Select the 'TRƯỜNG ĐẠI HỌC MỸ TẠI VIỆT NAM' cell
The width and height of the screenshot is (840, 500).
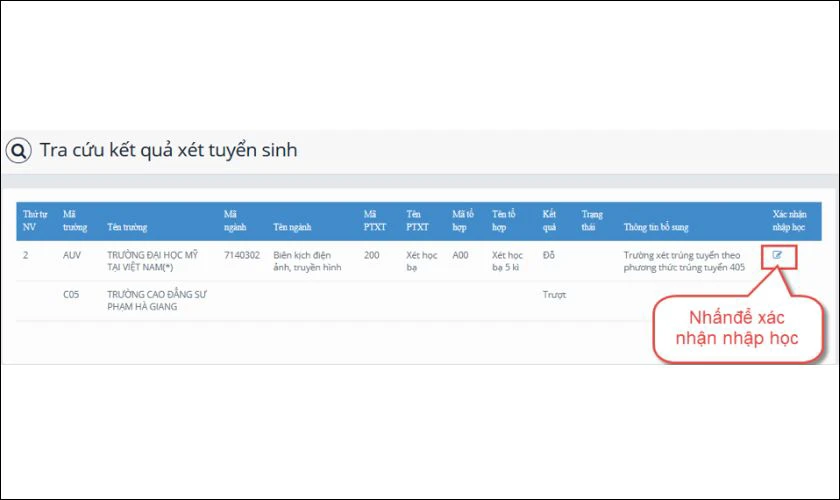(x=152, y=261)
